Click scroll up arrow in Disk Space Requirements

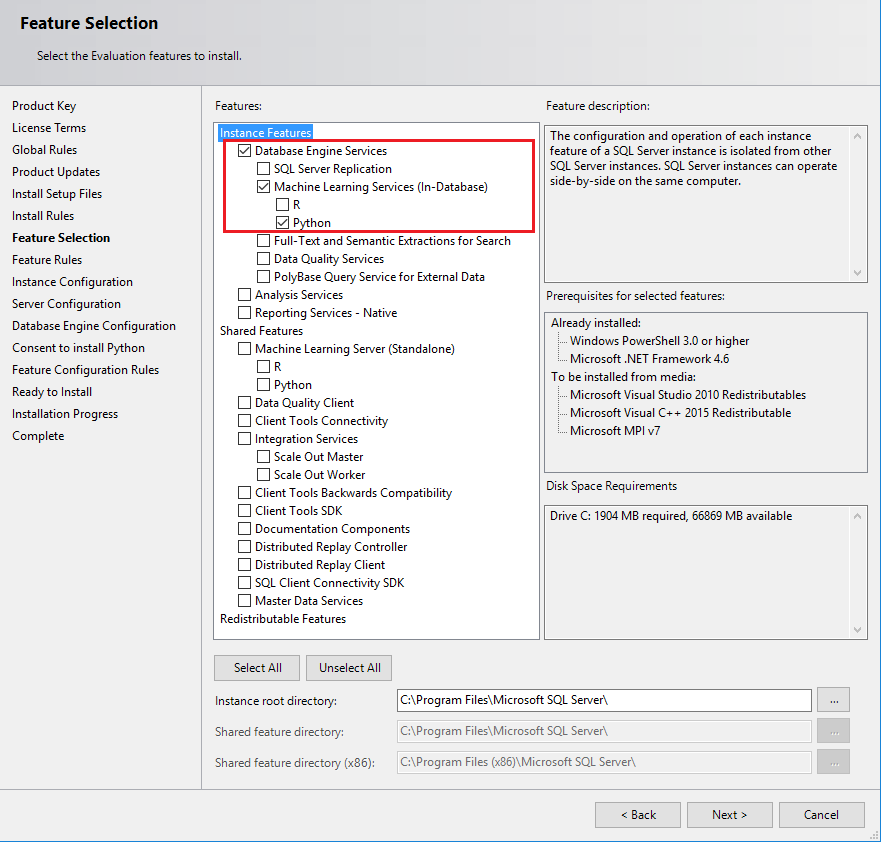tap(857, 514)
